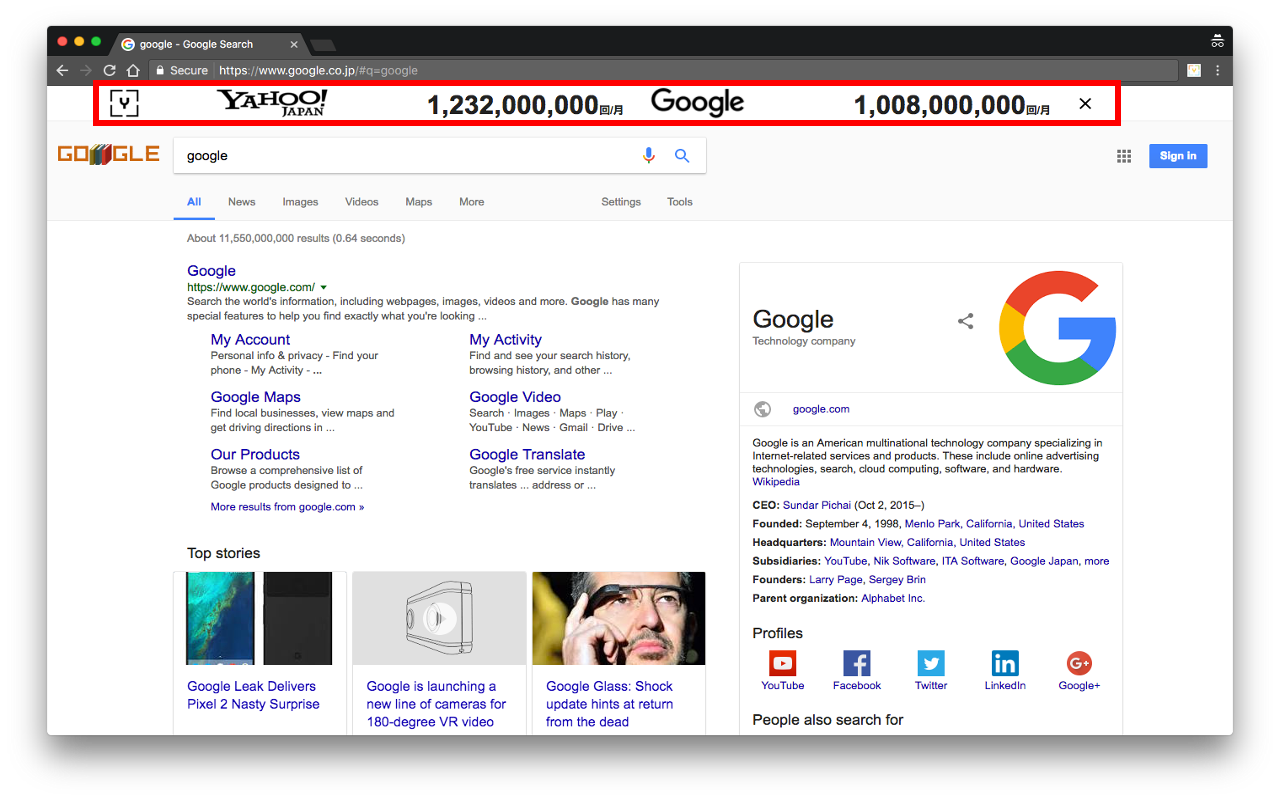The height and width of the screenshot is (800, 1280).
Task: Click the large Google G logo image
Action: pyautogui.click(x=1058, y=327)
